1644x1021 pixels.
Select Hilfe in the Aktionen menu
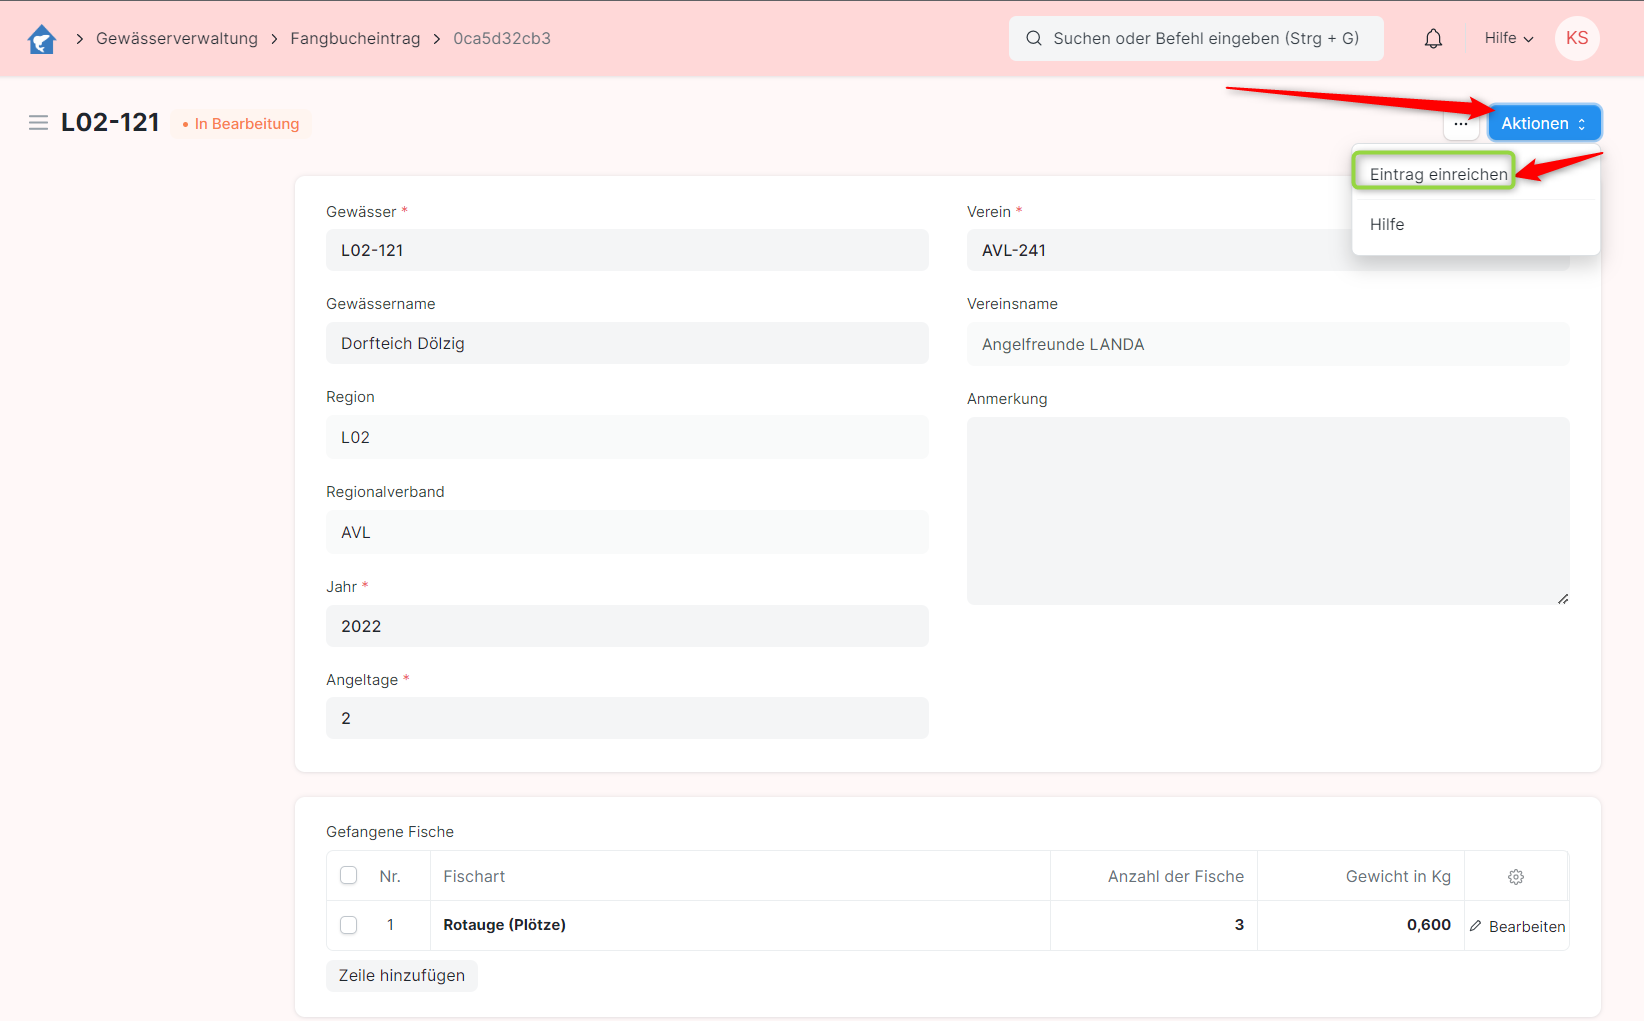click(x=1387, y=225)
